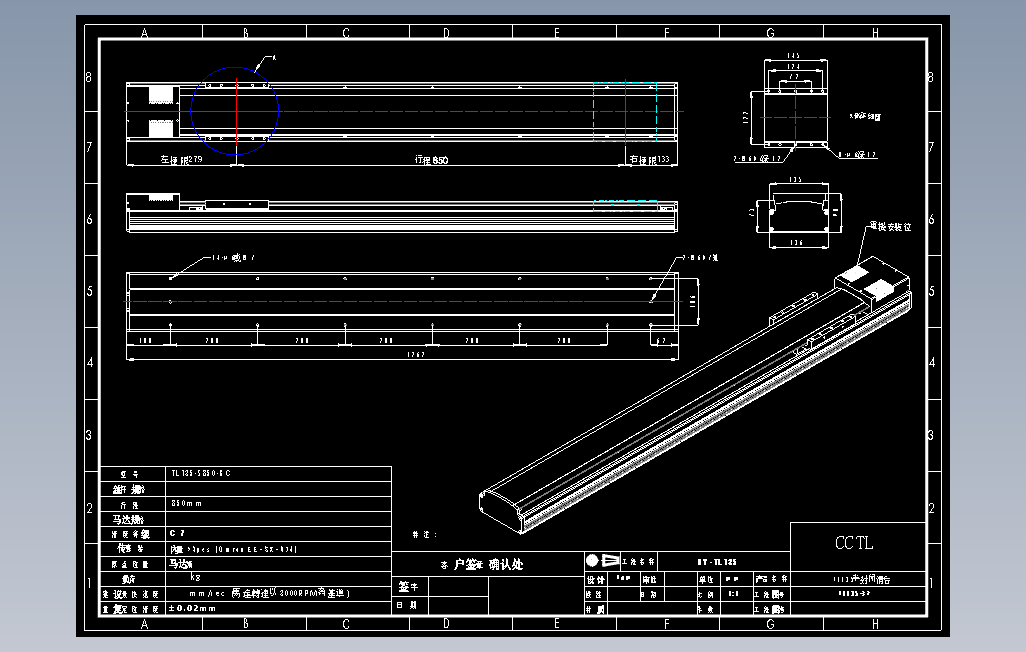Select the CCTL title text
This screenshot has width=1026, height=652.
coord(854,543)
